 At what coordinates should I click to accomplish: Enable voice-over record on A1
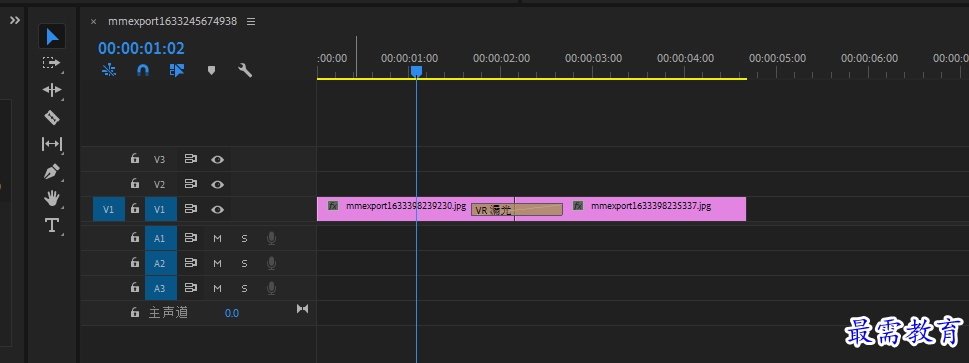pyautogui.click(x=271, y=238)
